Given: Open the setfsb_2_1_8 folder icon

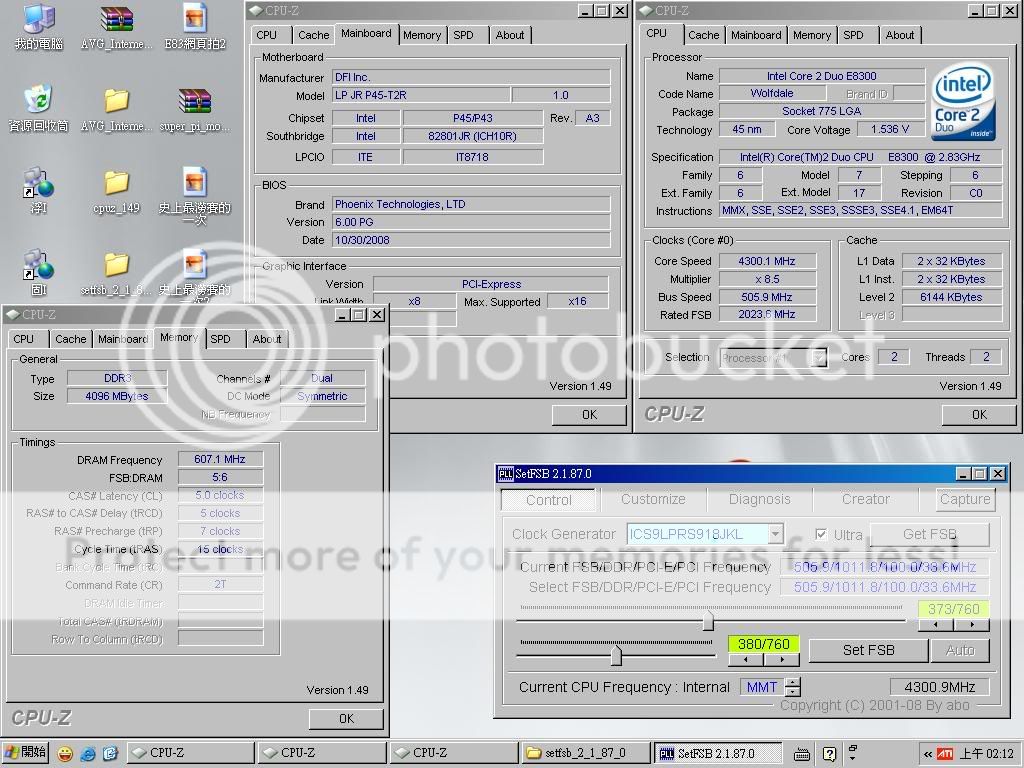Looking at the screenshot, I should pyautogui.click(x=116, y=273).
